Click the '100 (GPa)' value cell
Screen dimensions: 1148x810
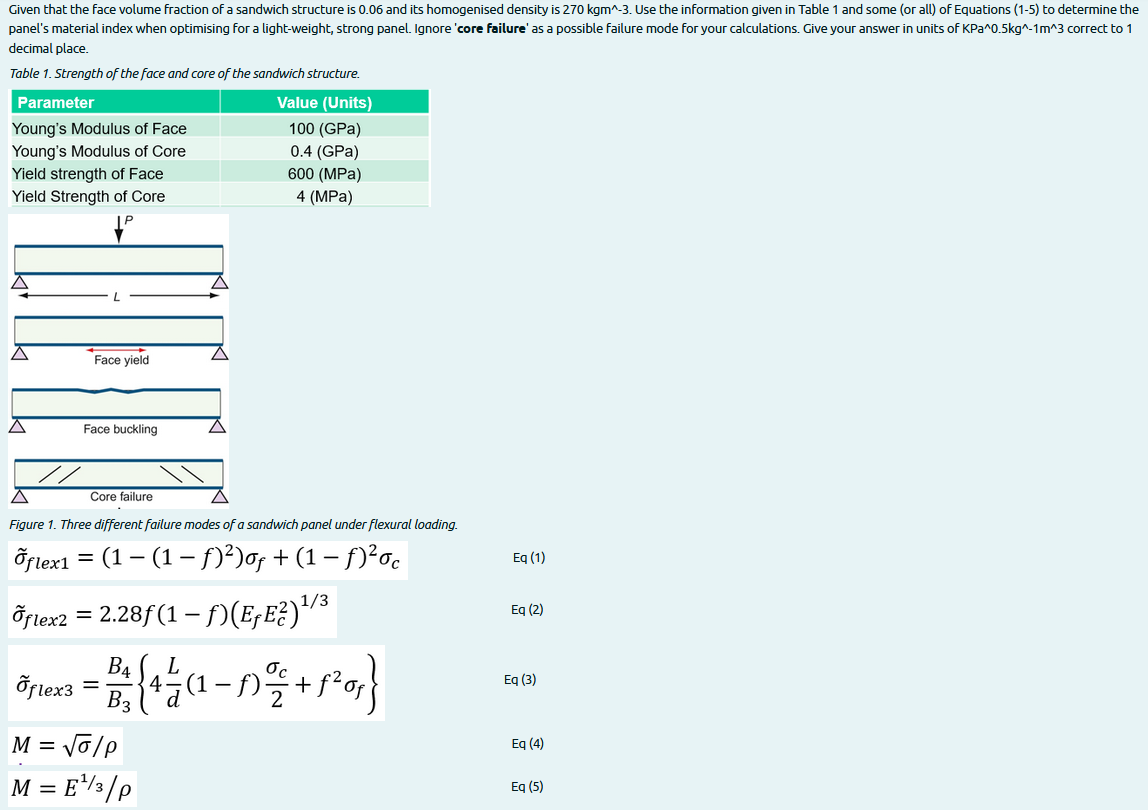pyautogui.click(x=324, y=128)
